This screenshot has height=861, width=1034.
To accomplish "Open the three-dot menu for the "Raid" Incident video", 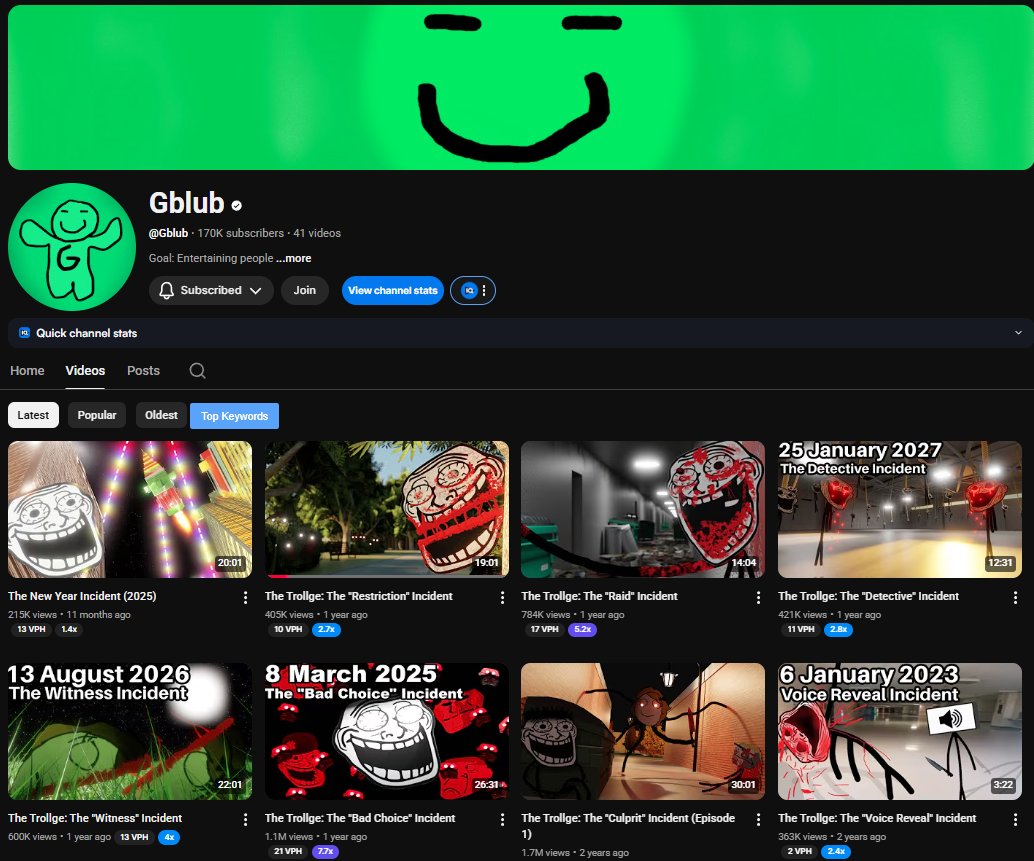I will [x=758, y=597].
